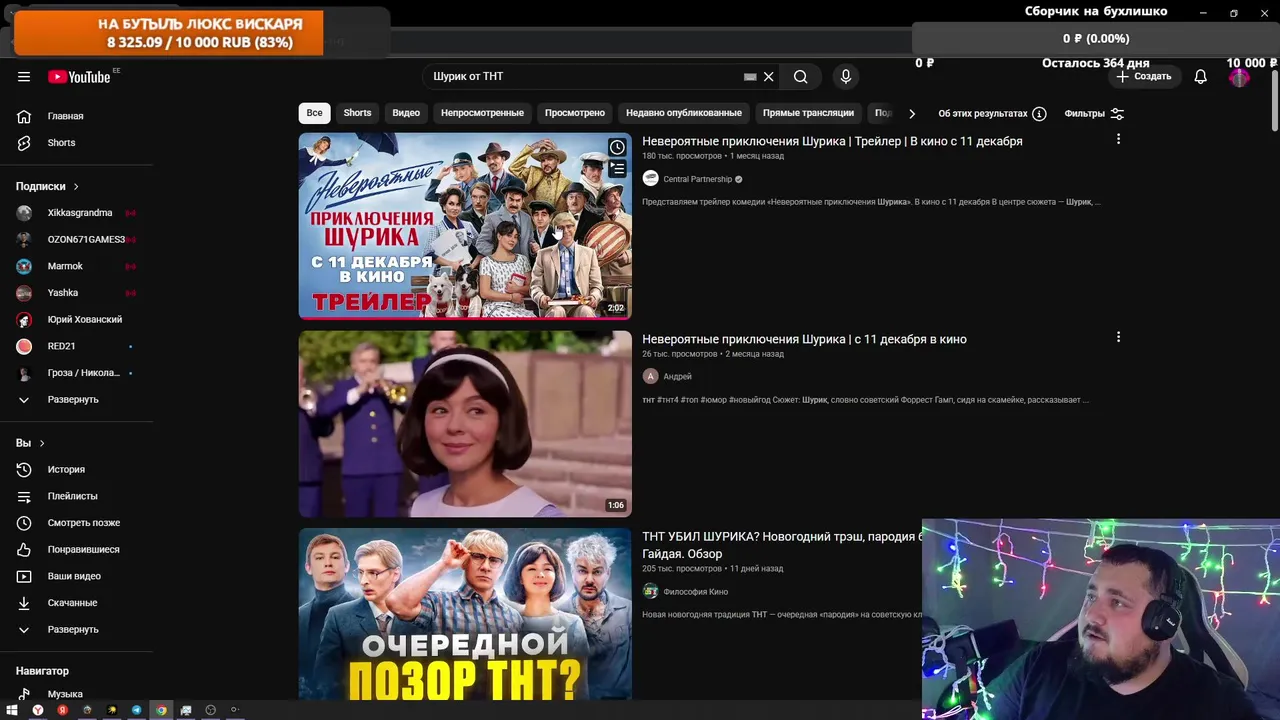
Task: Open title с 11 декабря в кино
Action: click(804, 339)
